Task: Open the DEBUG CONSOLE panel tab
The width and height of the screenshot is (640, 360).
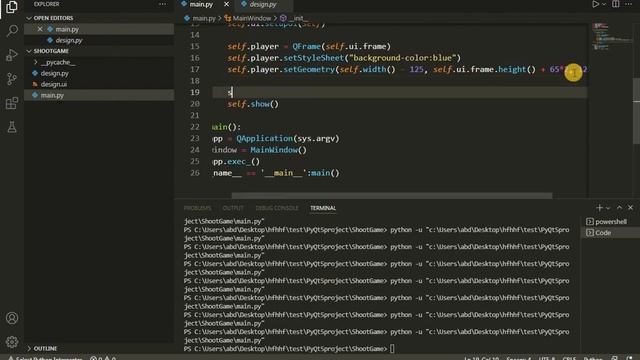Action: [277, 208]
